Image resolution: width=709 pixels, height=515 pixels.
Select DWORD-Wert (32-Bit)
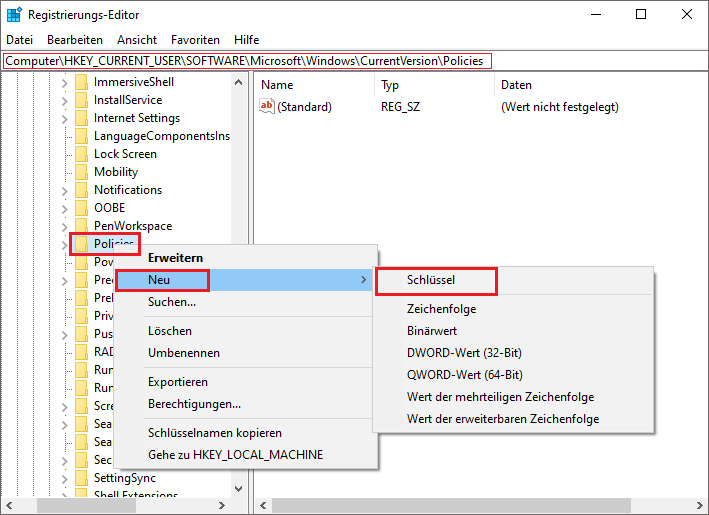[513, 353]
